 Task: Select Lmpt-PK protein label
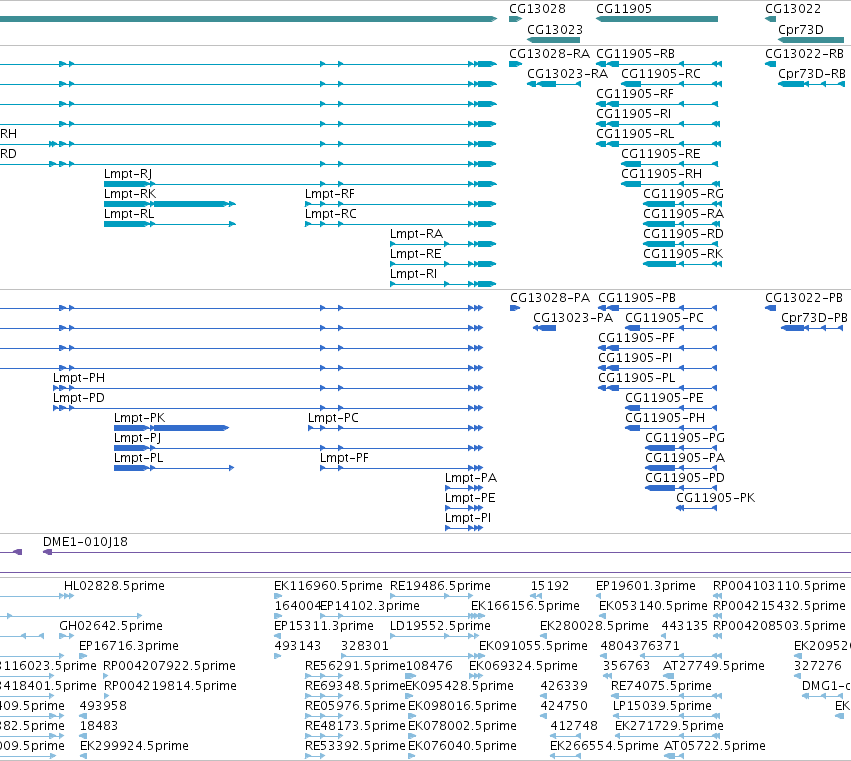pos(139,418)
